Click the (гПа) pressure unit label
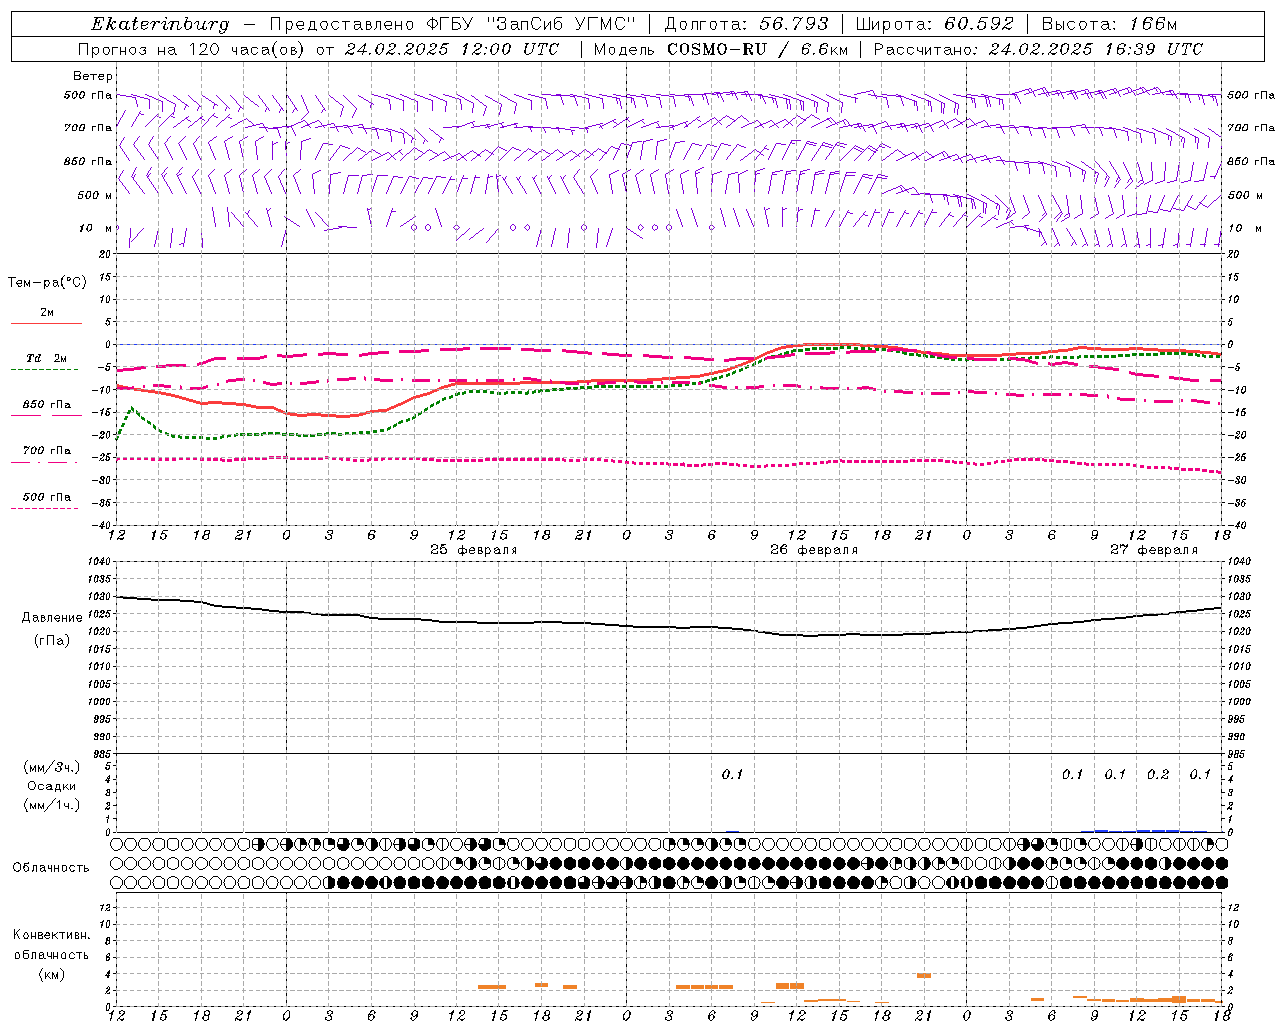This screenshot has width=1280, height=1024. (52, 641)
